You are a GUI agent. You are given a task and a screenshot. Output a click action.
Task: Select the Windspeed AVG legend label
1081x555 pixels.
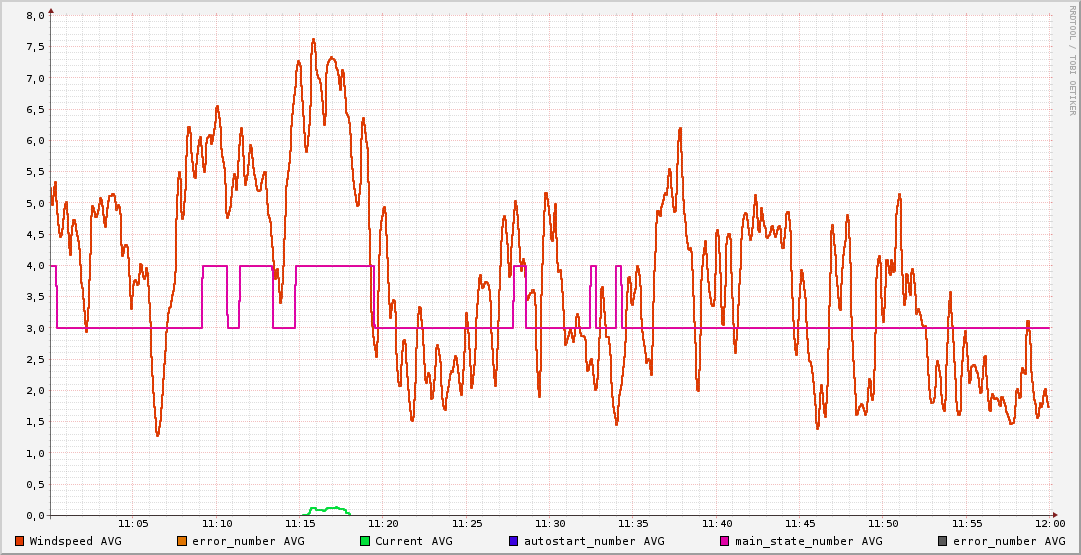75,541
